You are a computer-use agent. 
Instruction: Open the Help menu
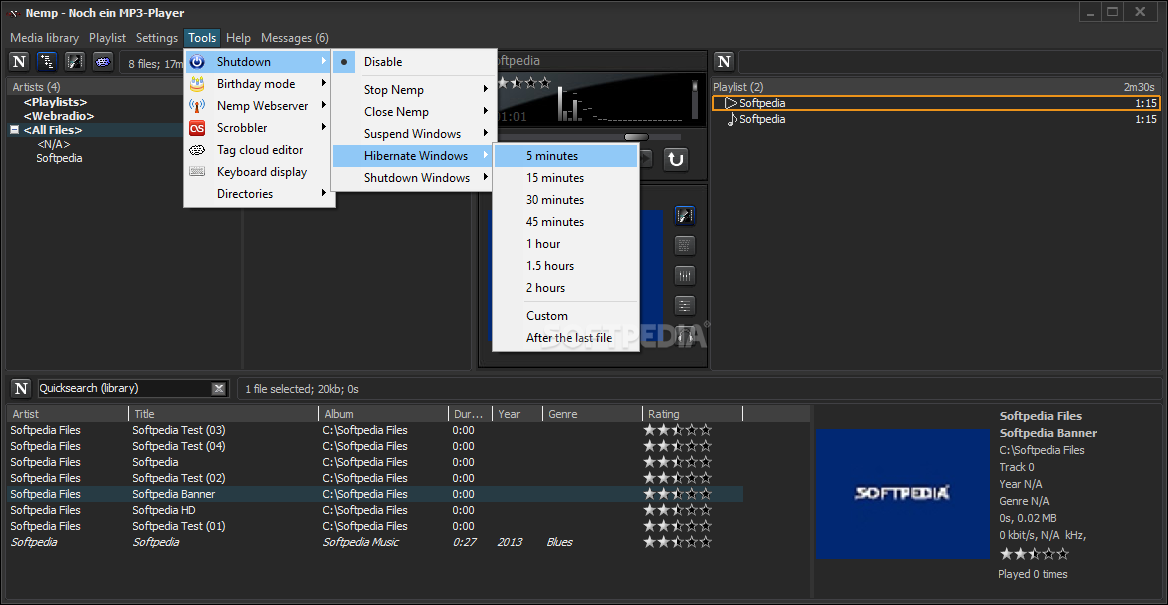[x=238, y=38]
